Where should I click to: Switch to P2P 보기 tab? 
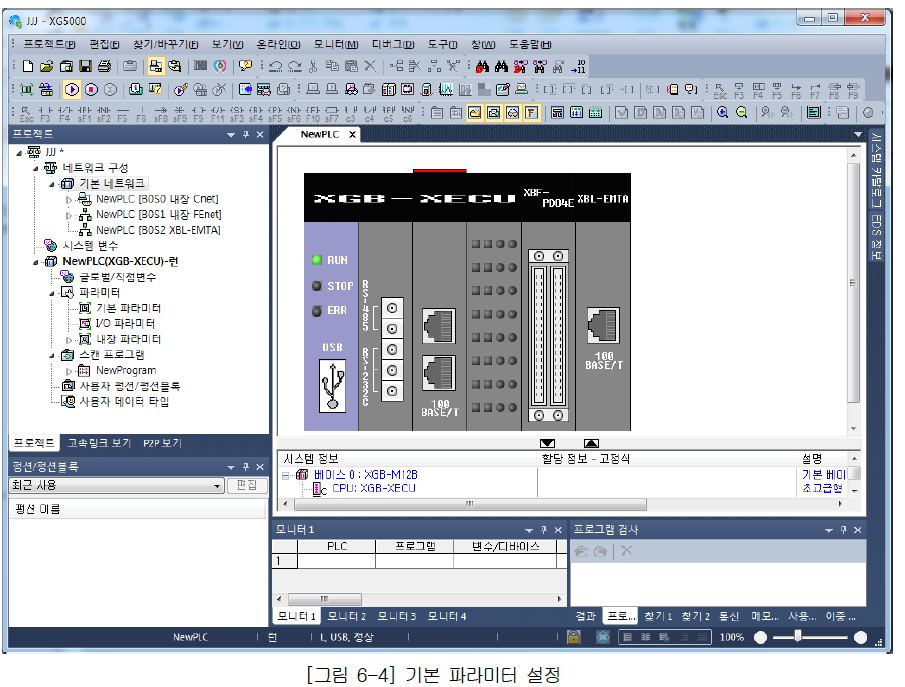click(x=162, y=443)
